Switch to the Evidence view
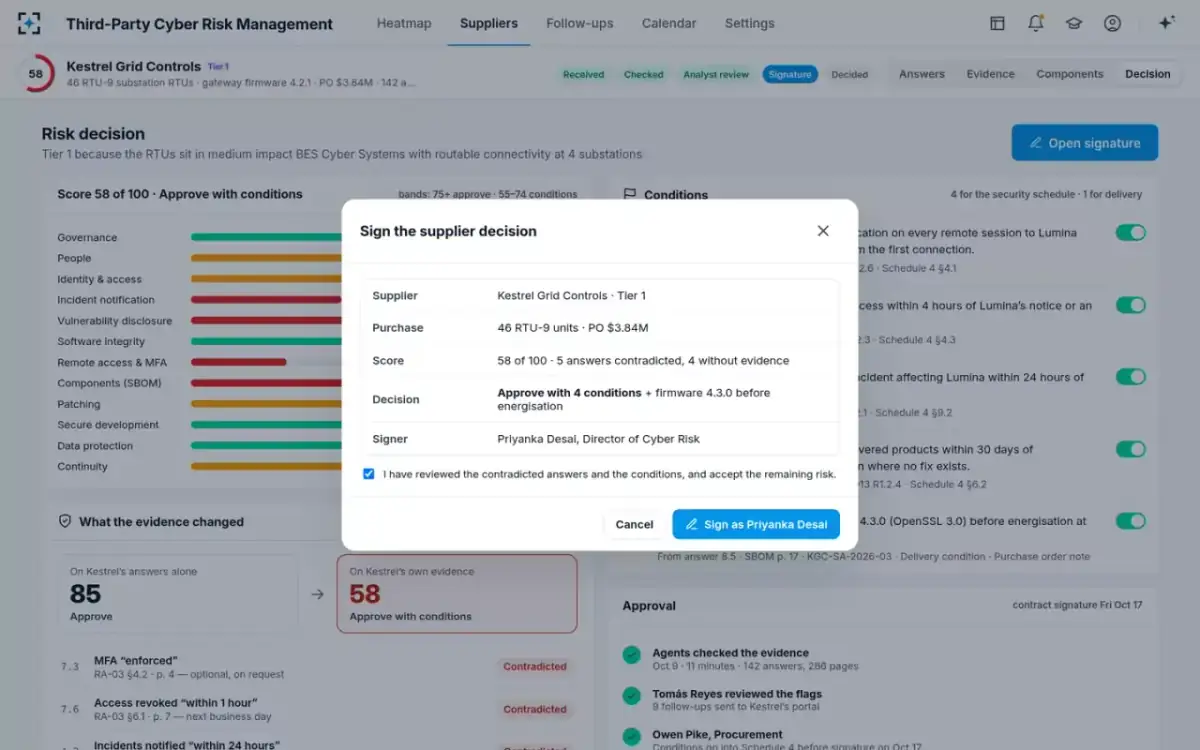The height and width of the screenshot is (750, 1200). [x=990, y=74]
